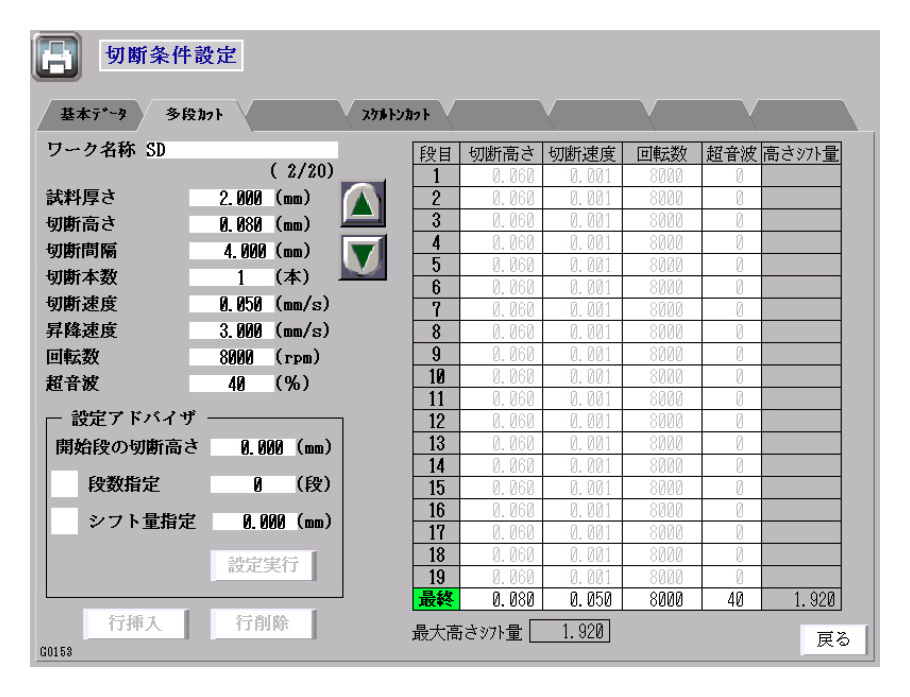Select row 10 in the 段目 column
Image resolution: width=910 pixels, height=697 pixels.
(436, 377)
